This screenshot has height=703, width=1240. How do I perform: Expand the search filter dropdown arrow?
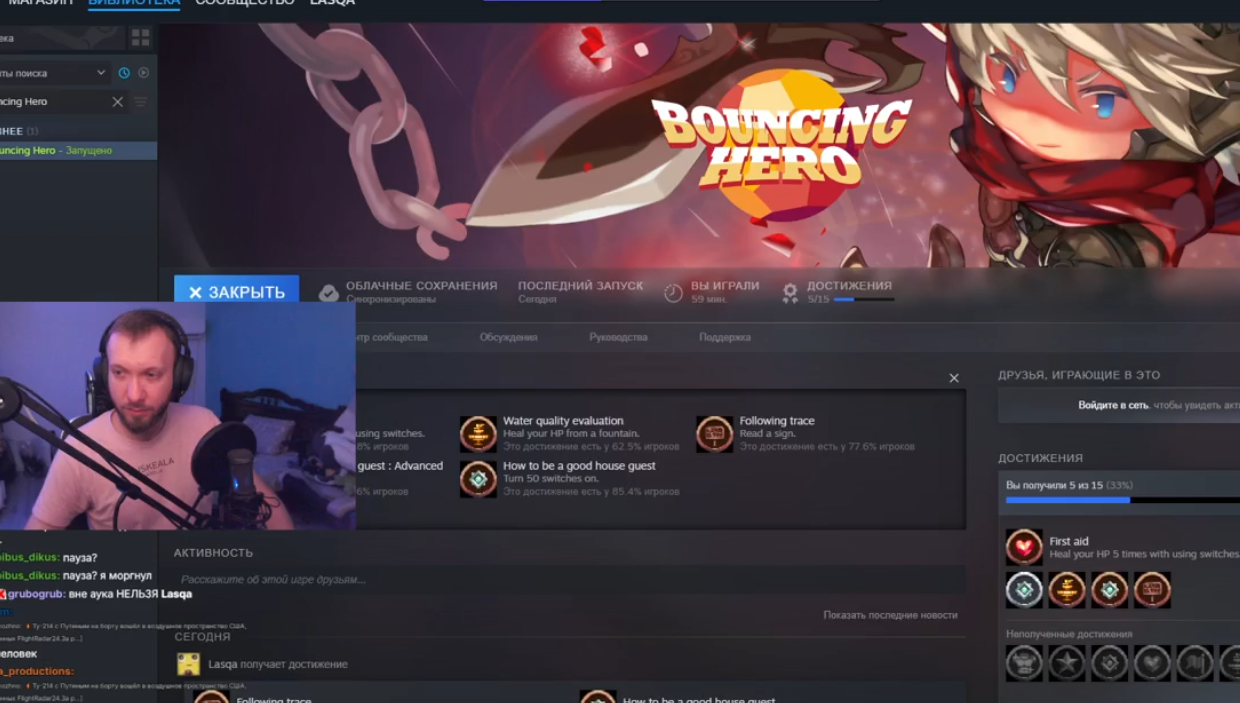[x=101, y=73]
